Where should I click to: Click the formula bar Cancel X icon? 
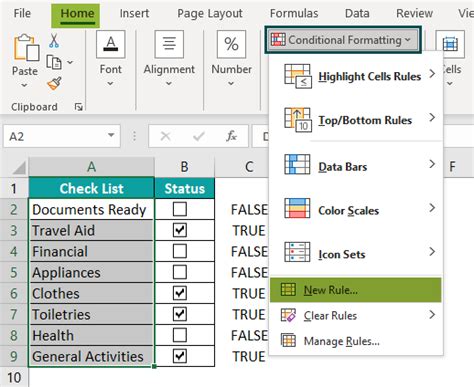tap(166, 136)
